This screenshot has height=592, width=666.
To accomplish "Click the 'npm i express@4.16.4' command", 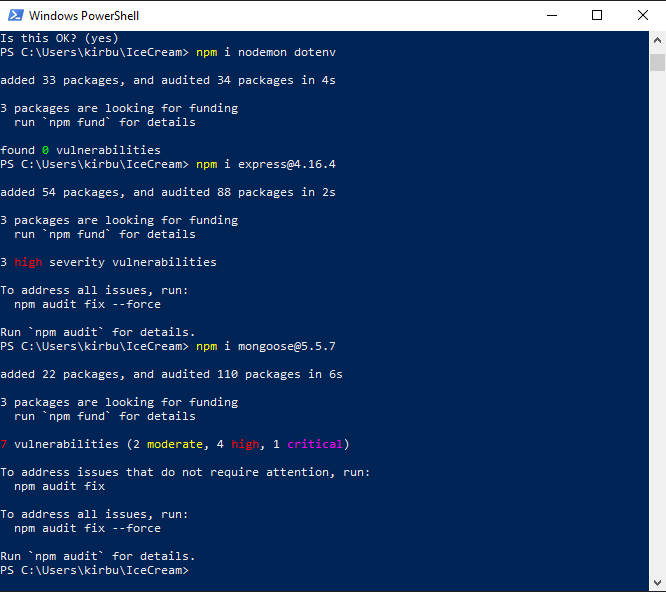I will [x=266, y=164].
